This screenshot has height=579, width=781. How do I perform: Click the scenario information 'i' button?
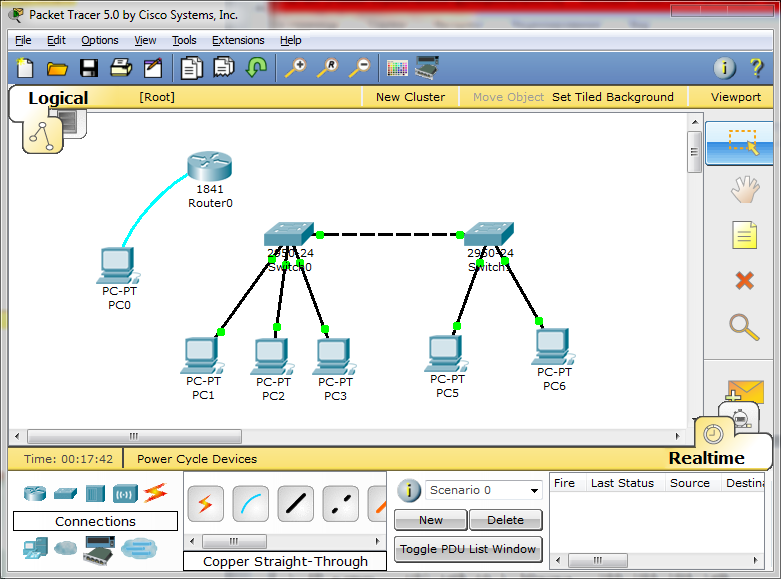coord(408,490)
